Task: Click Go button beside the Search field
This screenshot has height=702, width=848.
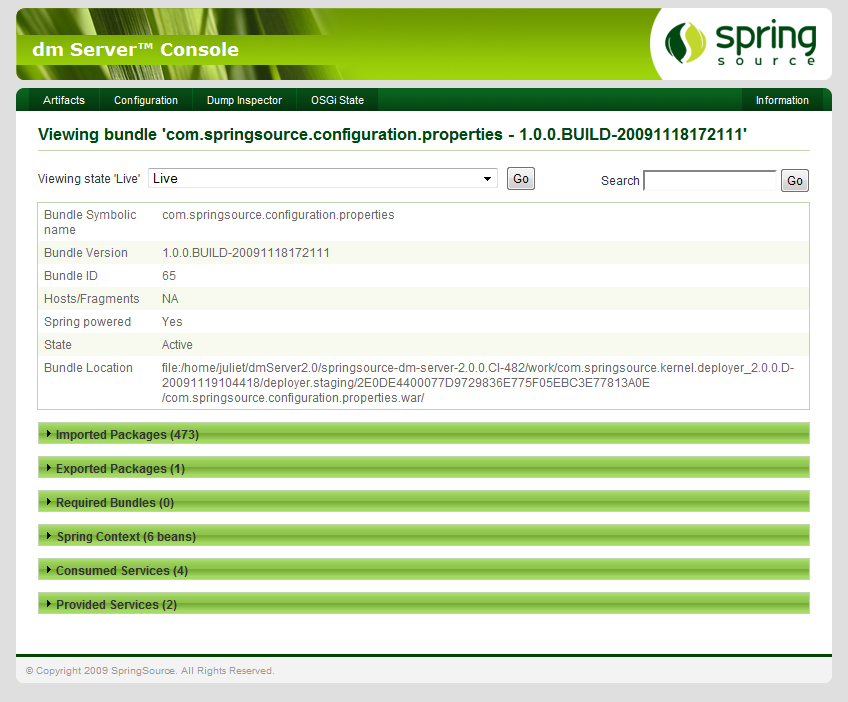Action: 795,181
